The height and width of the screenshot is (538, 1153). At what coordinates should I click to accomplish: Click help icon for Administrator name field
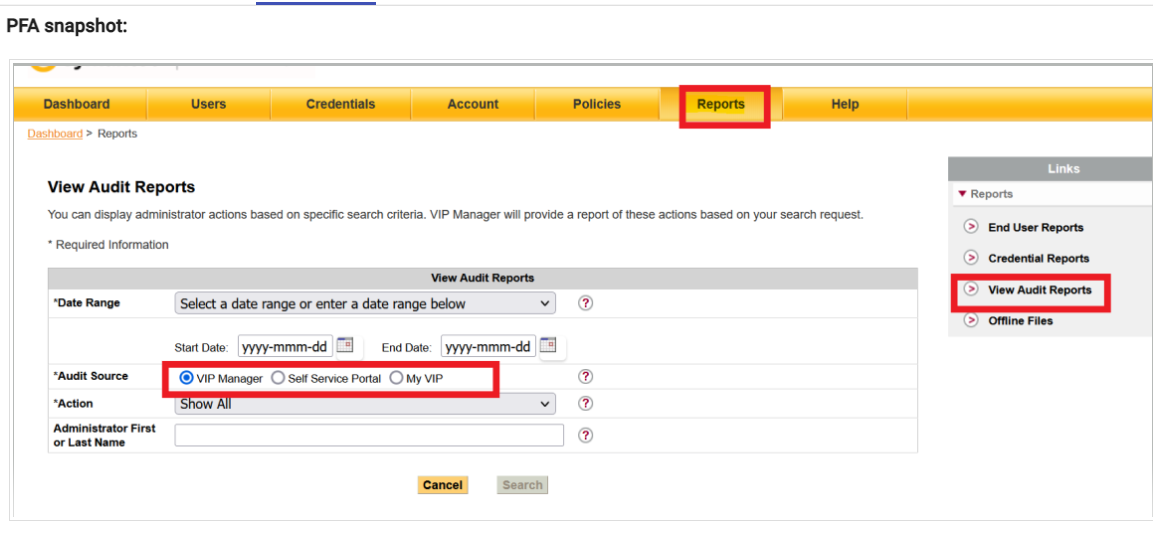(x=586, y=435)
